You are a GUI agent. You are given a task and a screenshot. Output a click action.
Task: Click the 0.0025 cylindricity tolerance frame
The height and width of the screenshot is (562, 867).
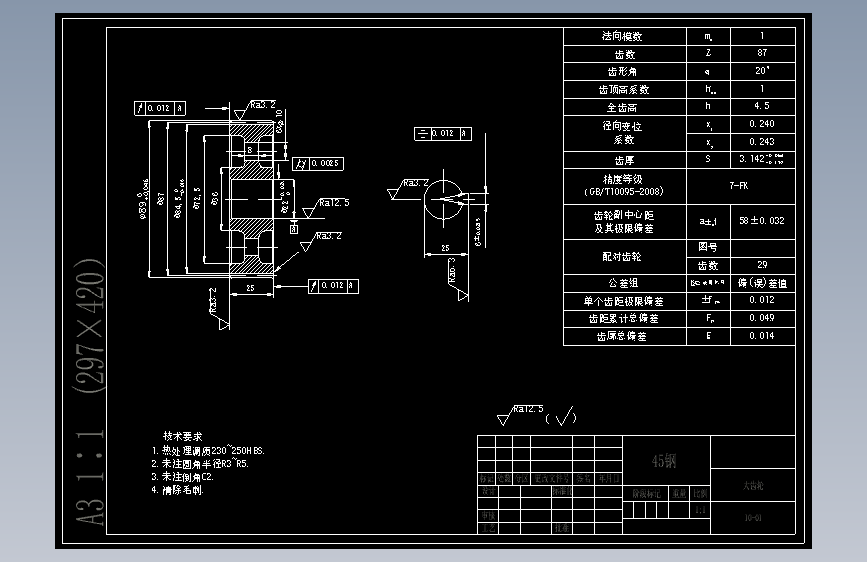point(318,164)
